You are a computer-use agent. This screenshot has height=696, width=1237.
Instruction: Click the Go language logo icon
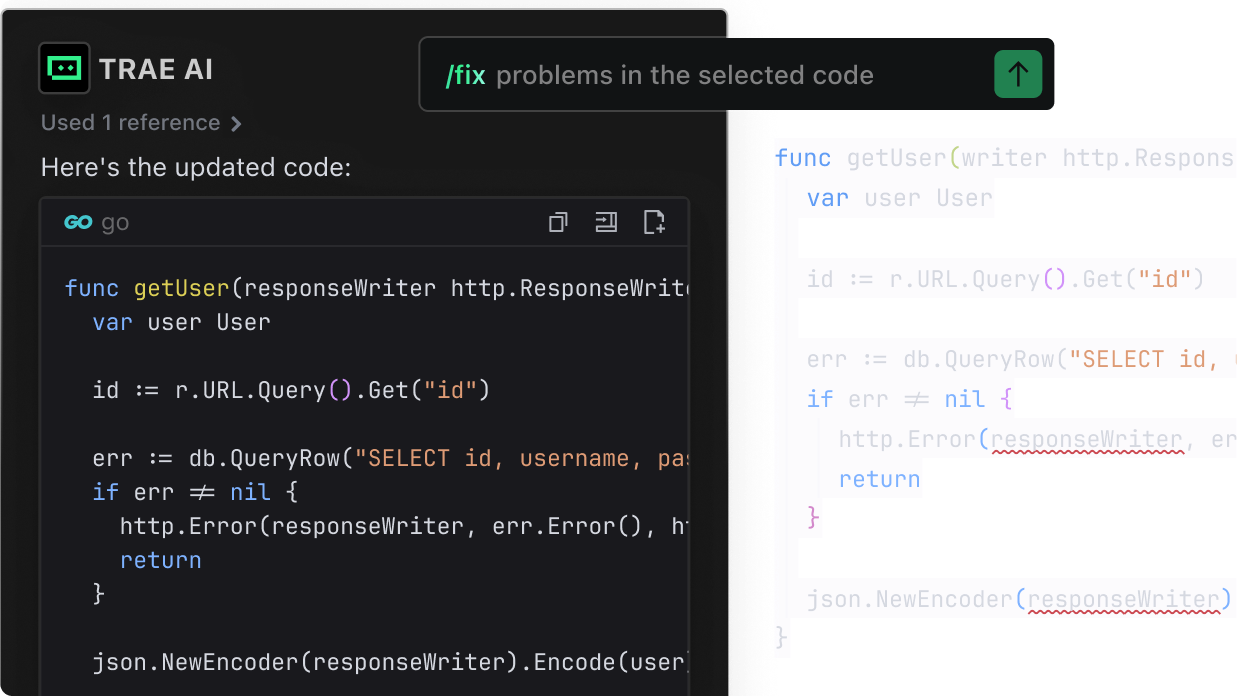[78, 222]
